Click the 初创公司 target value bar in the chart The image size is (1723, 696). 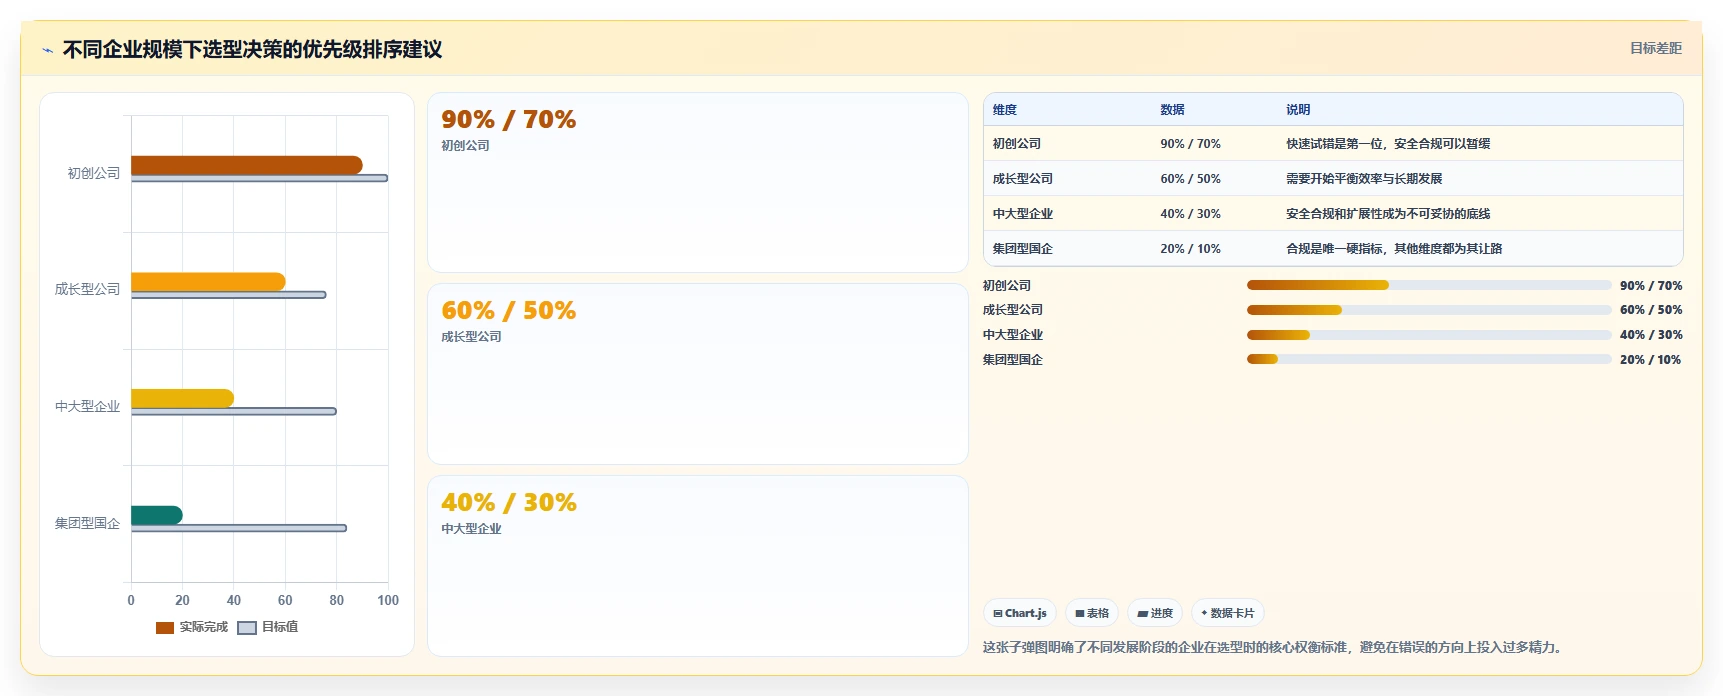coord(259,178)
